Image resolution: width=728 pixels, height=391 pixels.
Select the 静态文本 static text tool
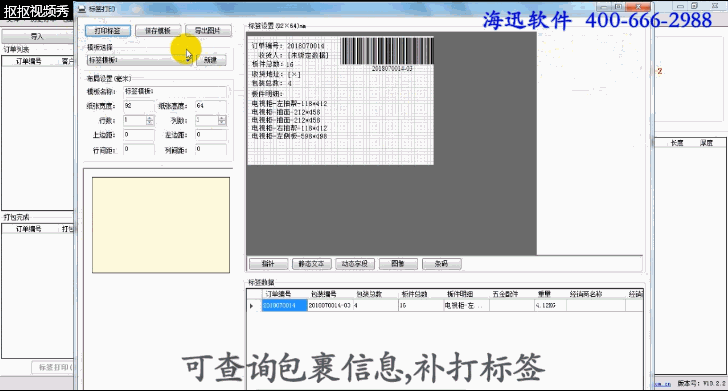point(312,264)
